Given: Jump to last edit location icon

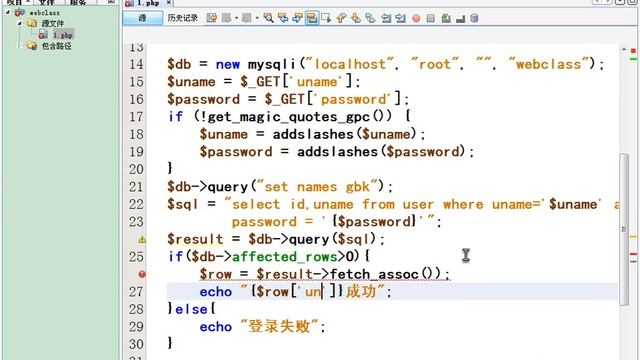Looking at the screenshot, I should coord(211,18).
